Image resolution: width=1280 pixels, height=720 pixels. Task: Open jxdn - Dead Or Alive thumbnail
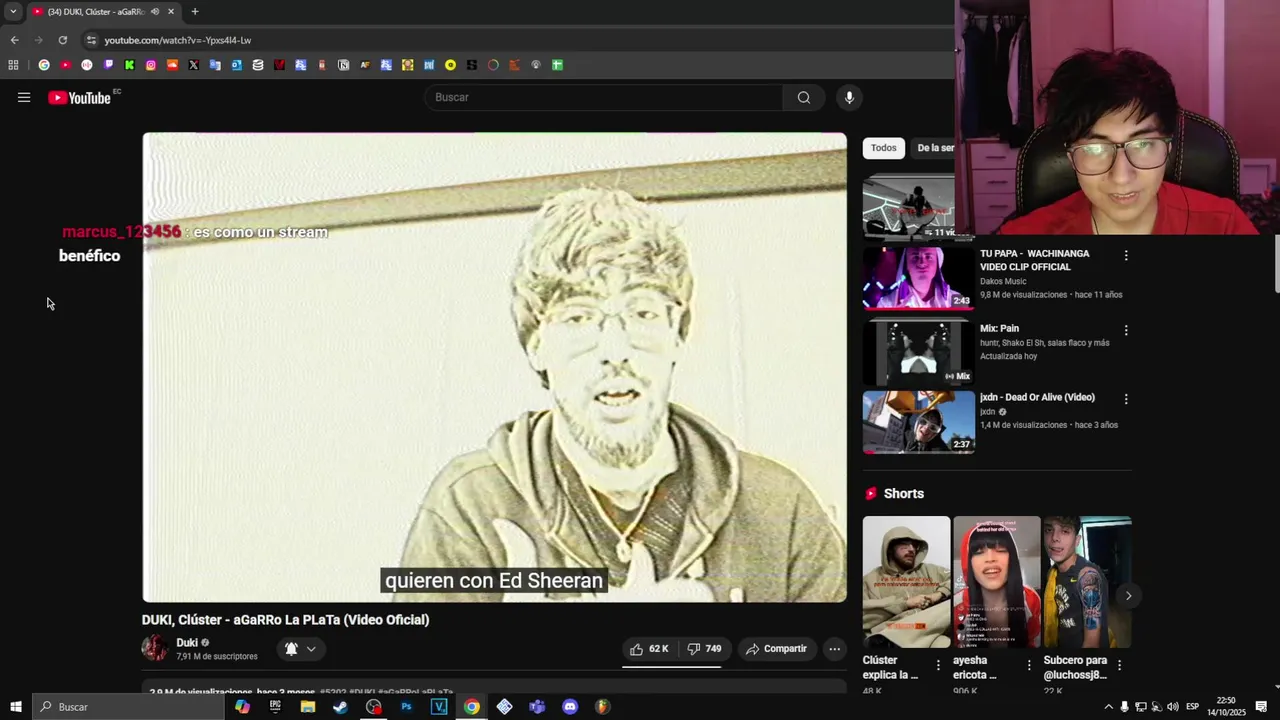918,422
